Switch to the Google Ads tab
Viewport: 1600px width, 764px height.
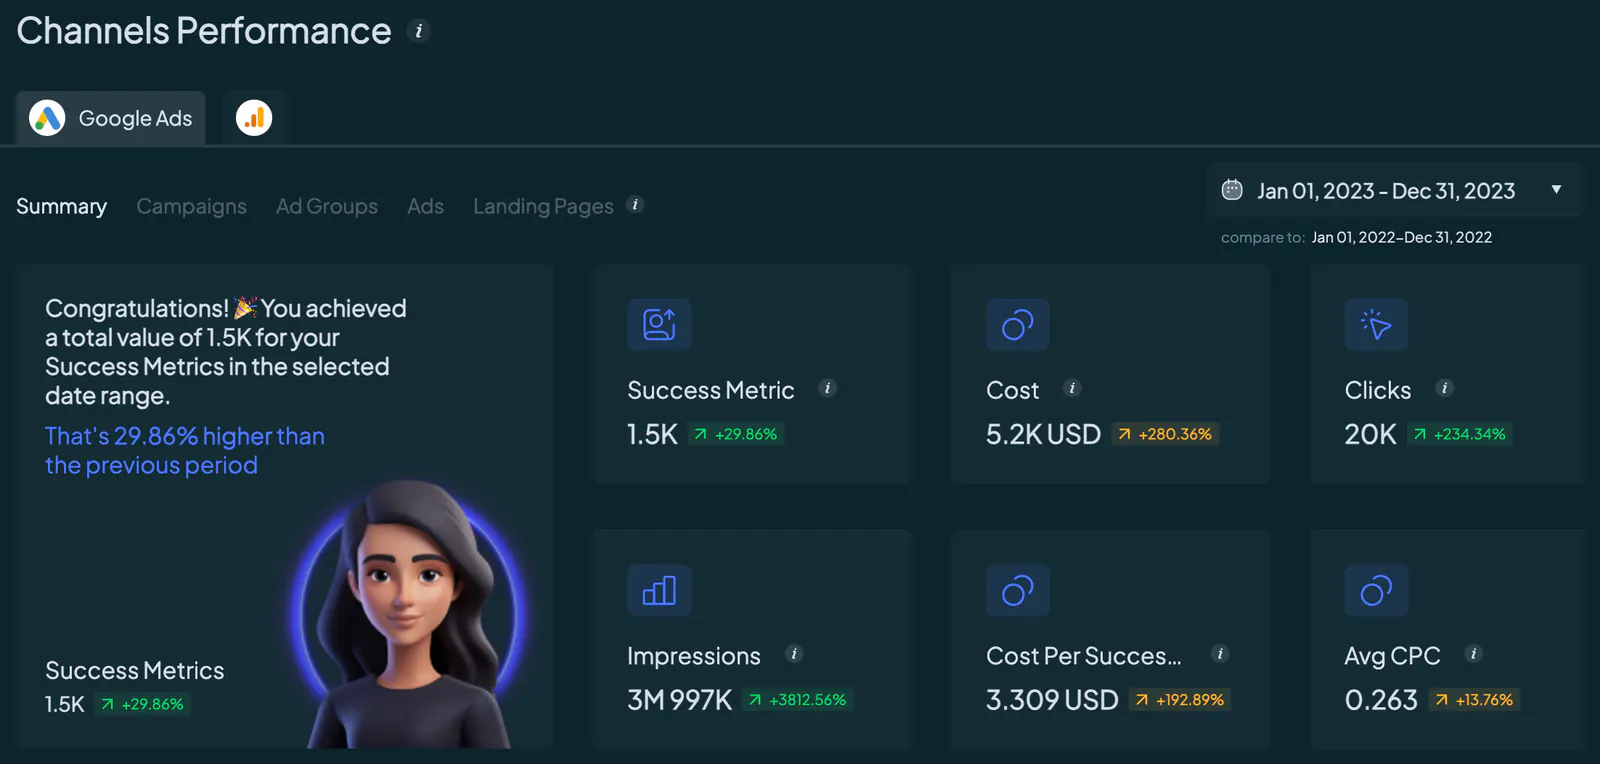click(111, 118)
